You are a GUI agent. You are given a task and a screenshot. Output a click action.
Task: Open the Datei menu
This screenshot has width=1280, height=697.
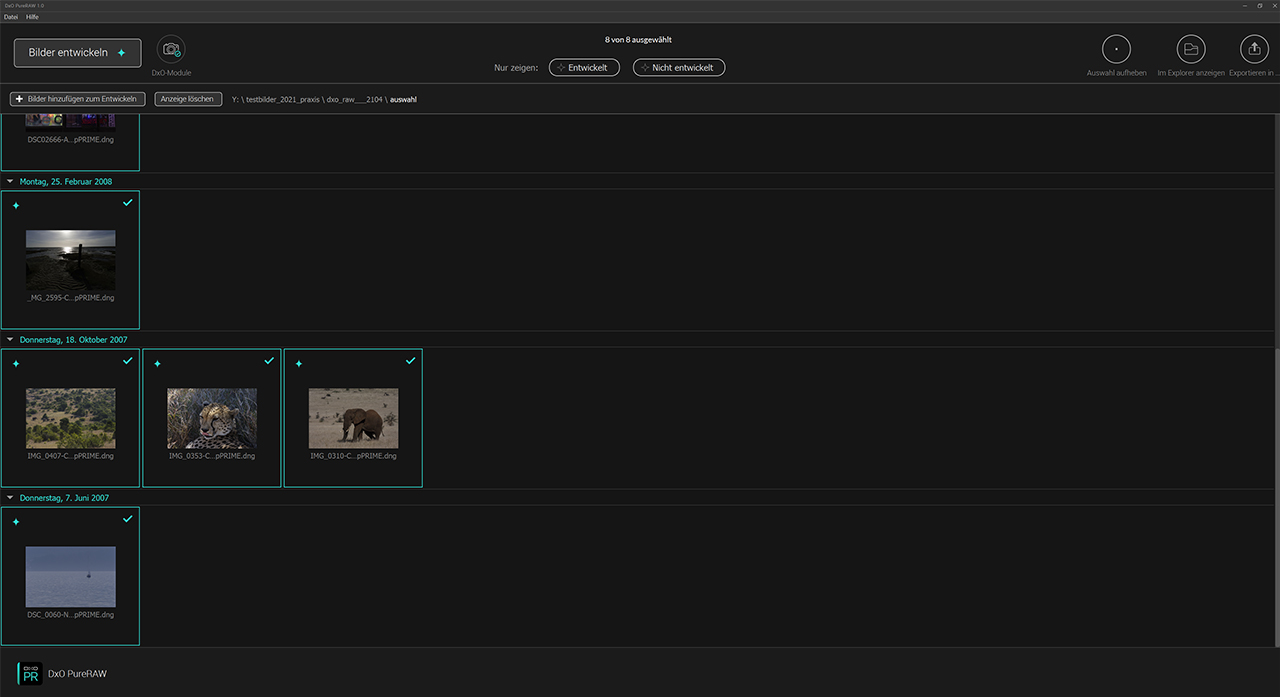[x=11, y=17]
